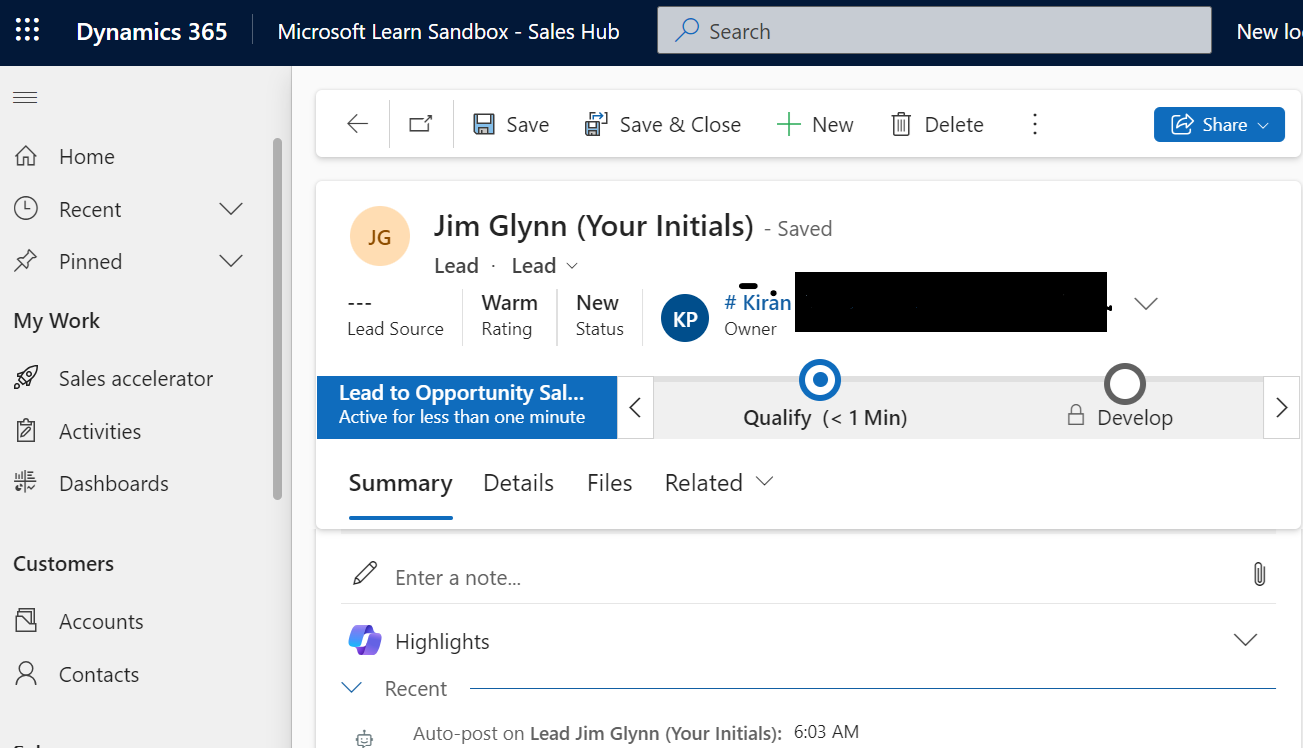Click the auto-post robot icon

[364, 739]
